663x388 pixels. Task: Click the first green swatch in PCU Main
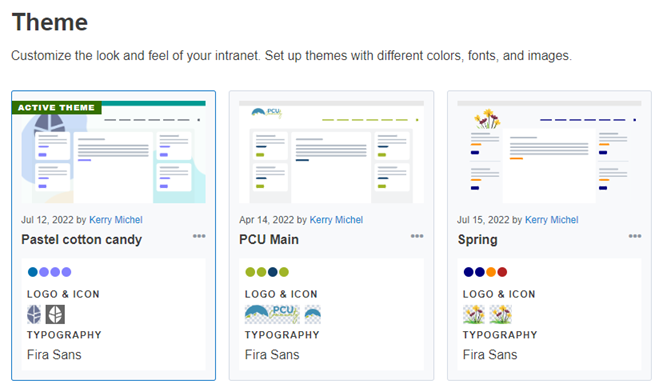pos(250,272)
